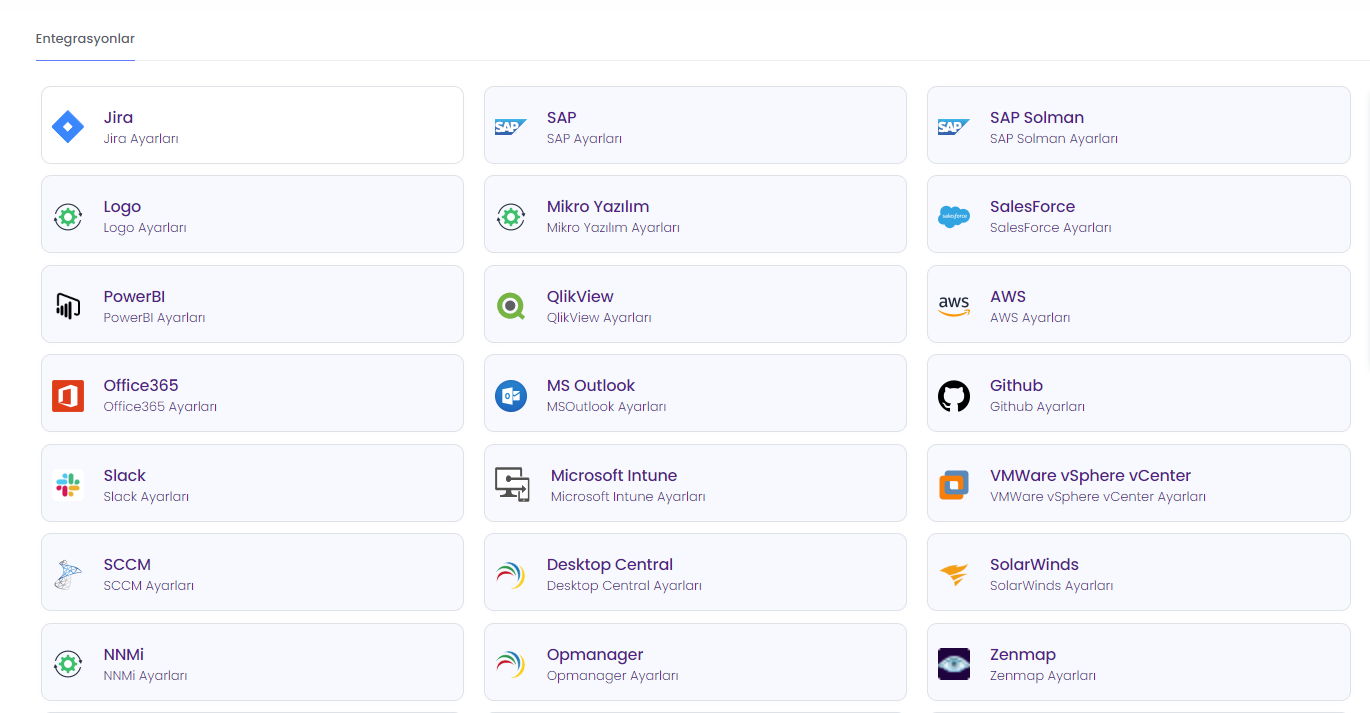Open the Opmanager integration title
Image resolution: width=1370 pixels, height=713 pixels.
coord(594,654)
